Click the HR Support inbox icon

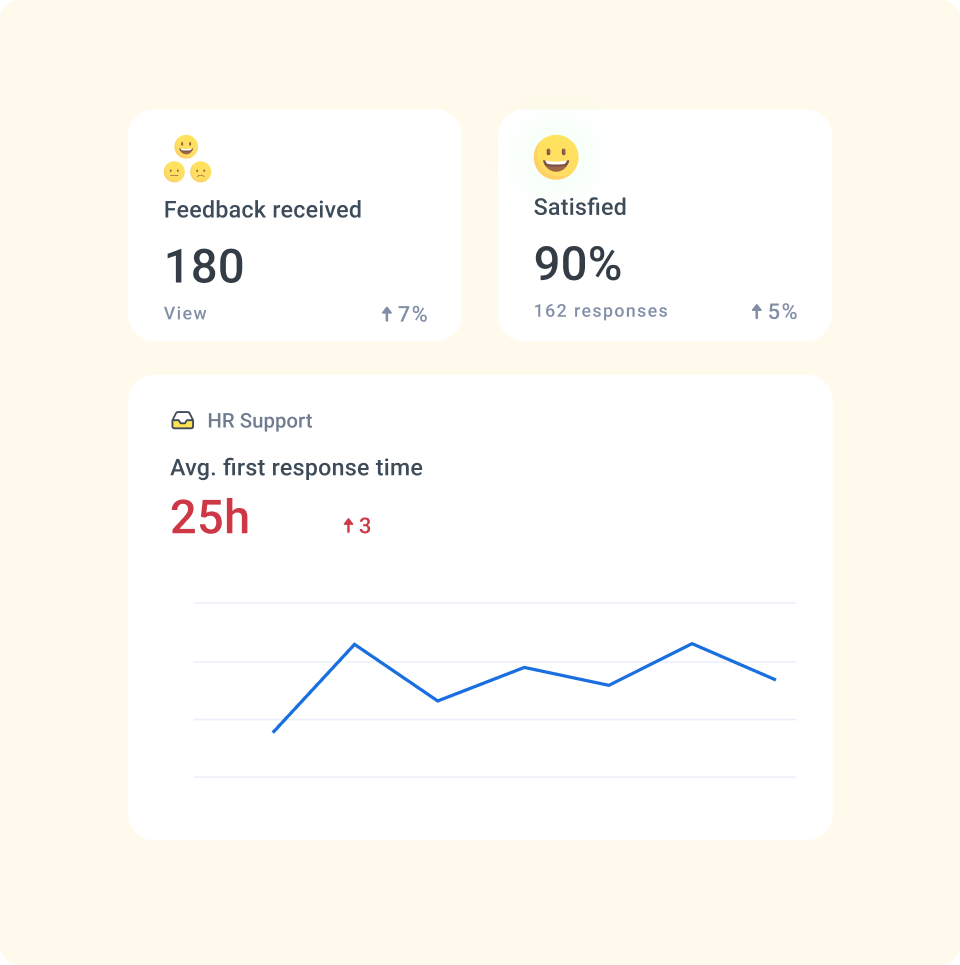point(184,420)
